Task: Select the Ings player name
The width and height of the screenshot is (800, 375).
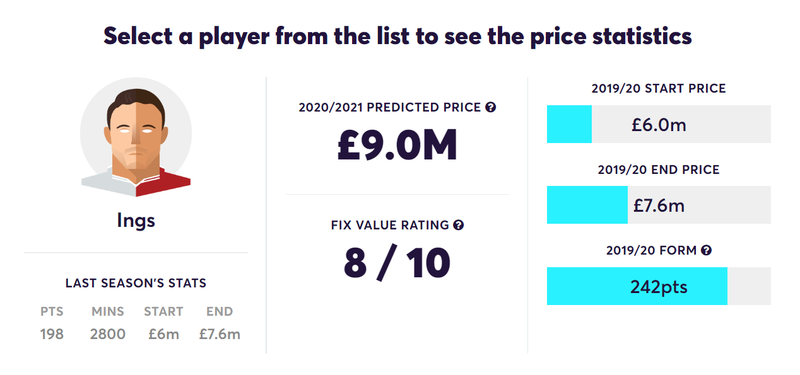Action: (136, 220)
